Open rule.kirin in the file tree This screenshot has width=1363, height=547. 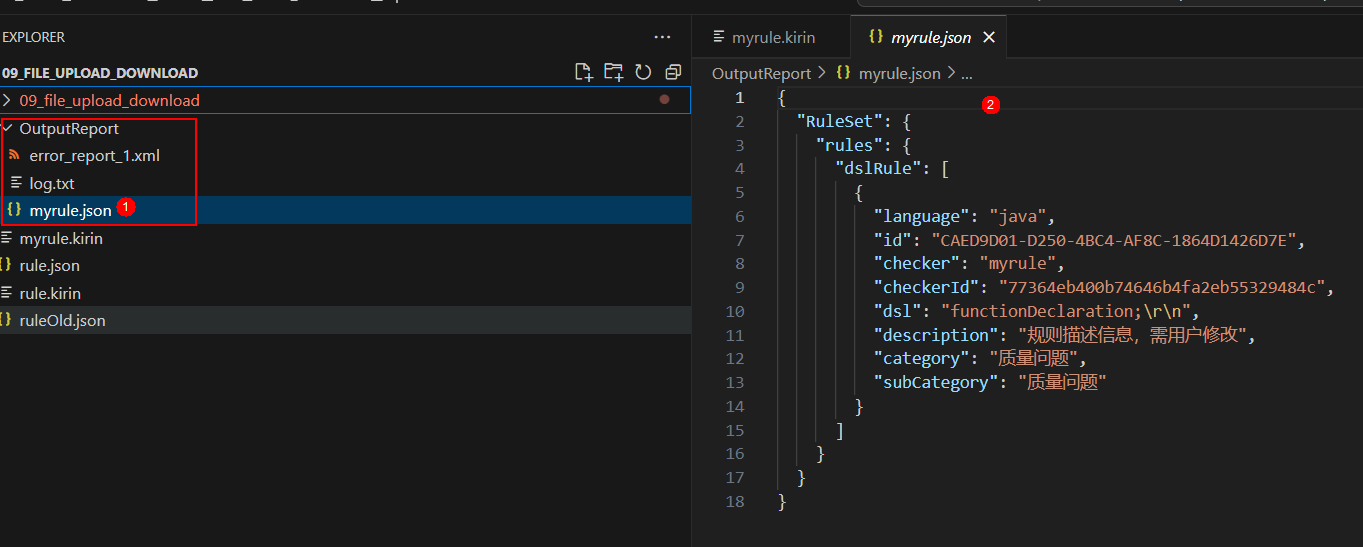click(50, 293)
